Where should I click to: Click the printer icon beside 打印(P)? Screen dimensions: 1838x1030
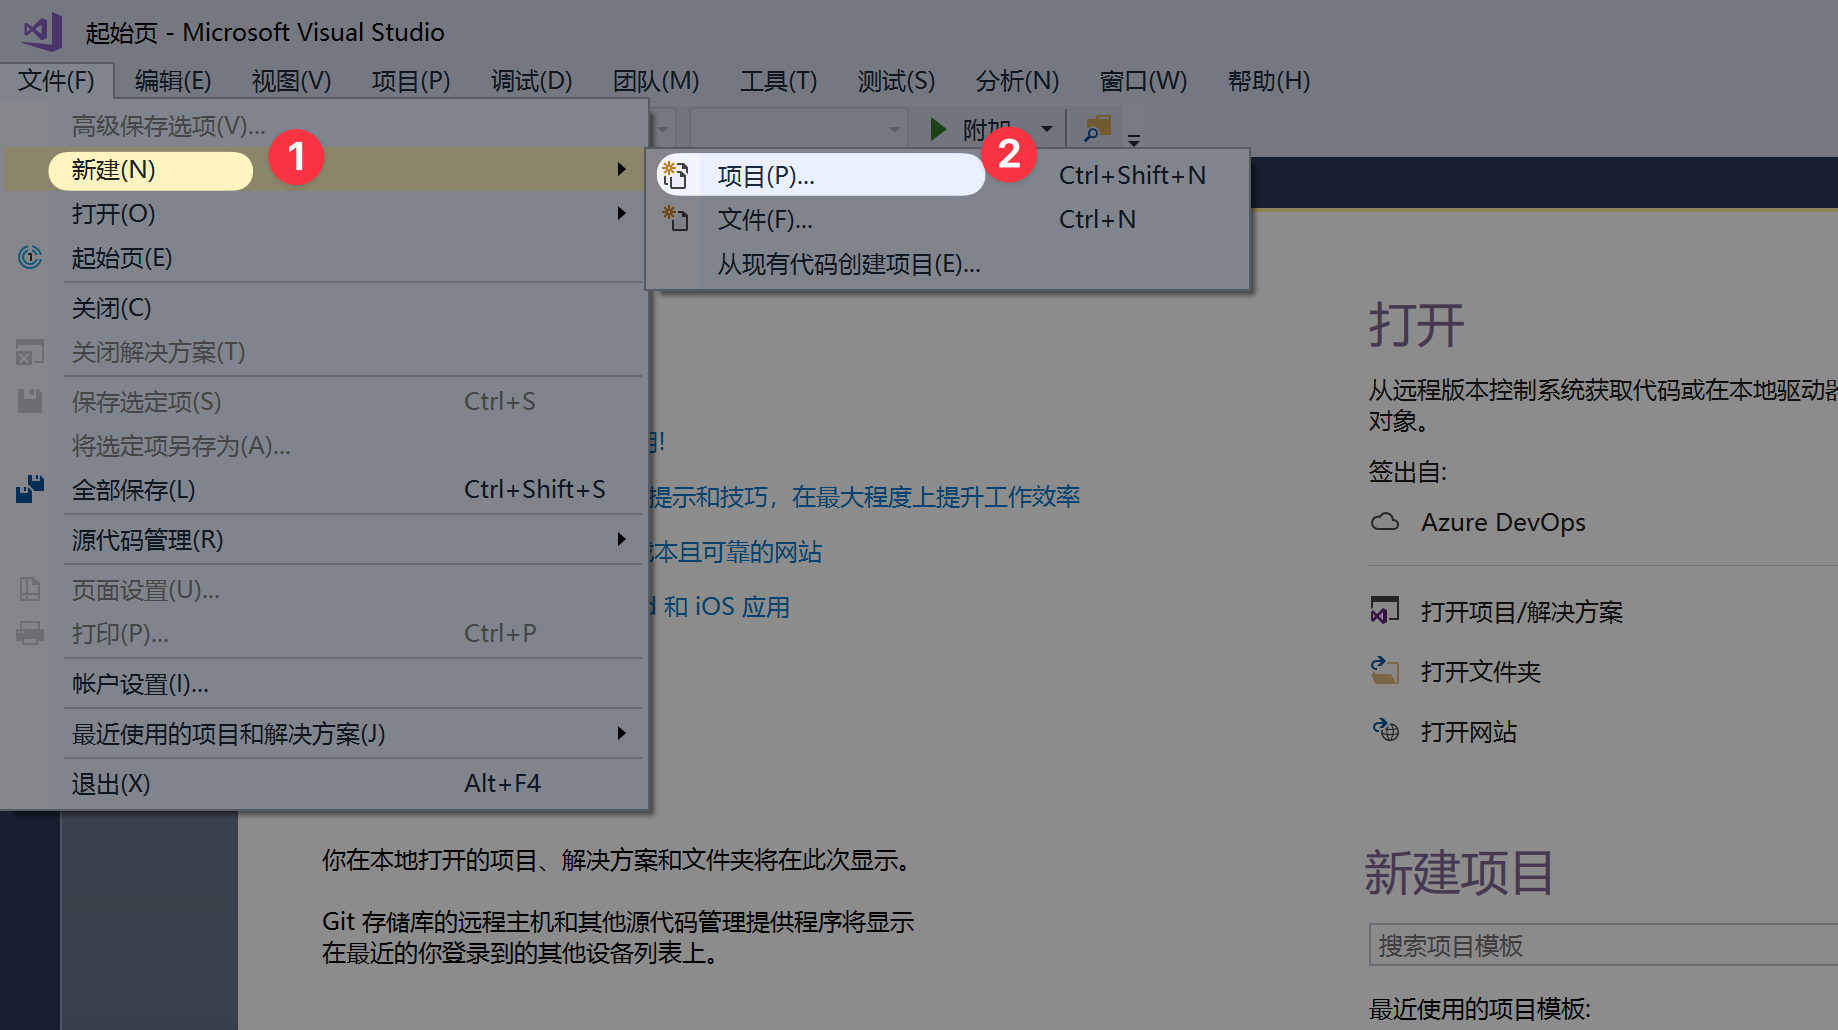point(30,633)
